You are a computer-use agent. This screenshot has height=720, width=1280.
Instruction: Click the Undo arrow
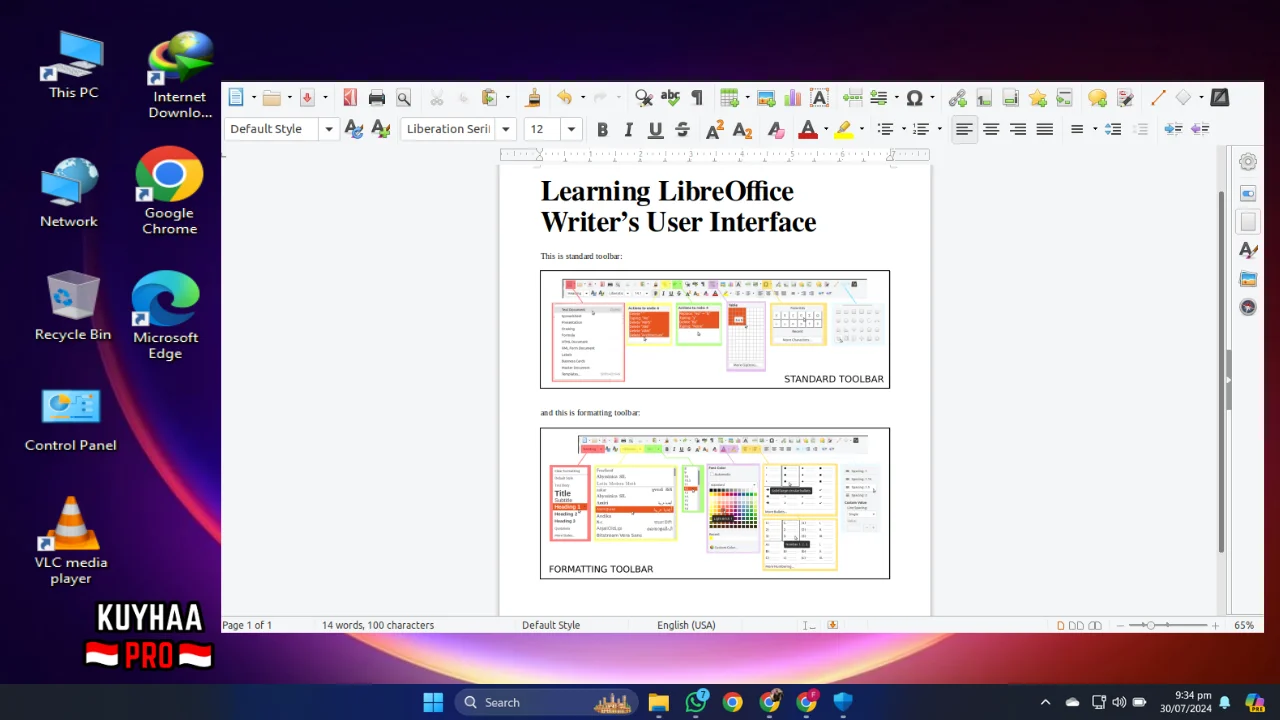564,97
